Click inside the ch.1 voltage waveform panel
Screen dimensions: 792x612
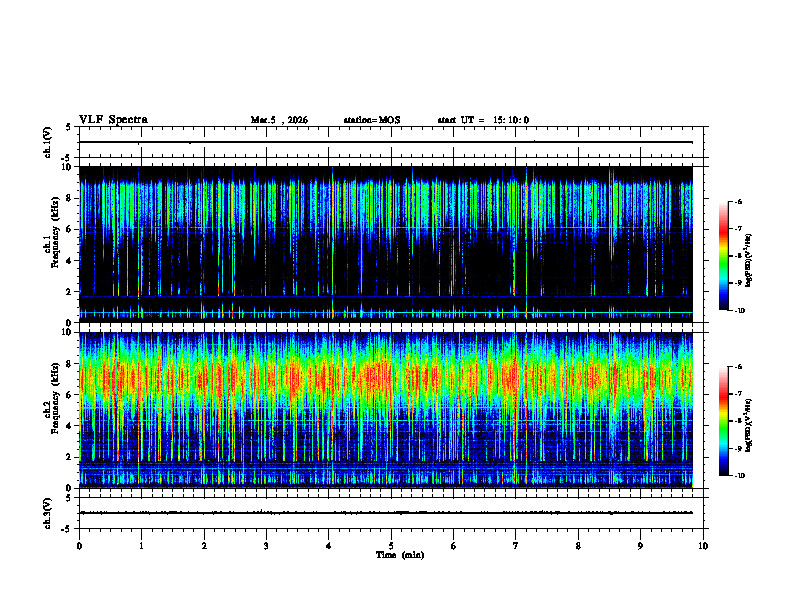pyautogui.click(x=391, y=142)
